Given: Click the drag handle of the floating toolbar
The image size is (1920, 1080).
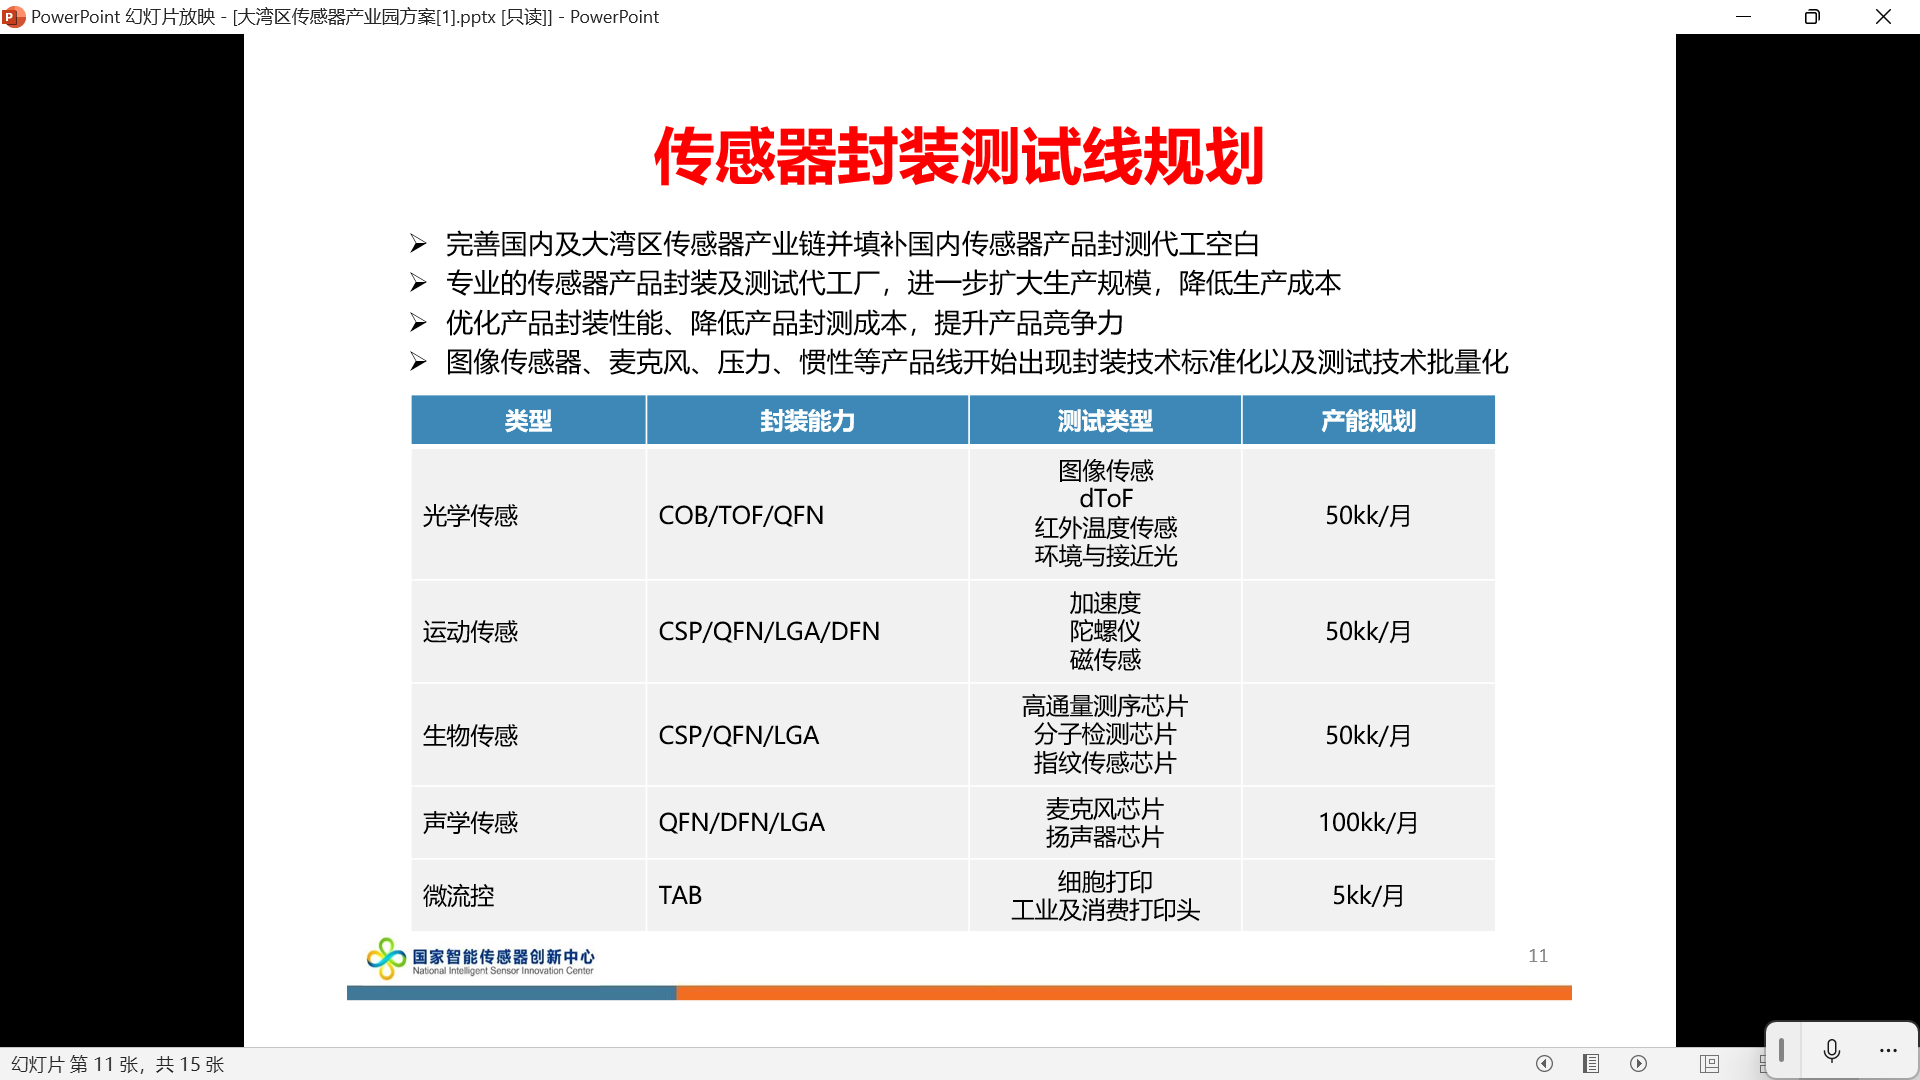Looking at the screenshot, I should 1781,1050.
